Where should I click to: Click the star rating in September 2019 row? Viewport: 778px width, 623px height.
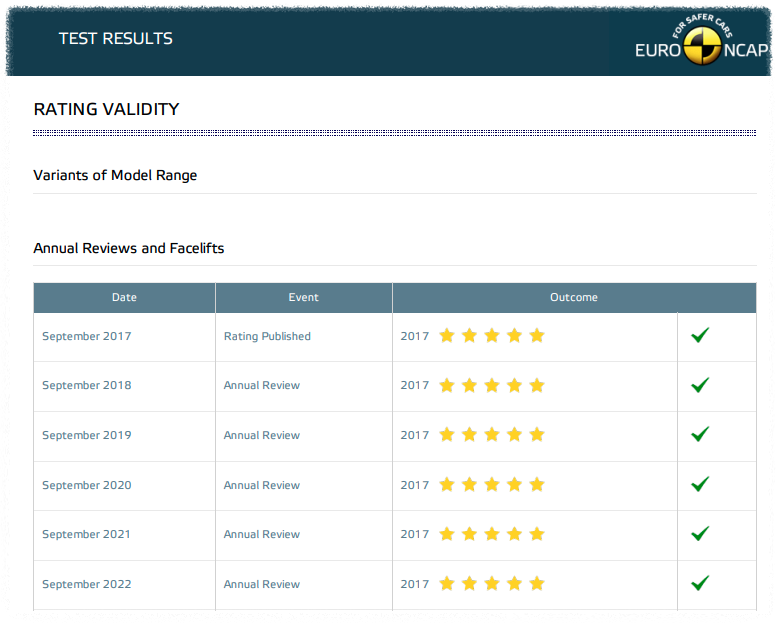pyautogui.click(x=492, y=435)
